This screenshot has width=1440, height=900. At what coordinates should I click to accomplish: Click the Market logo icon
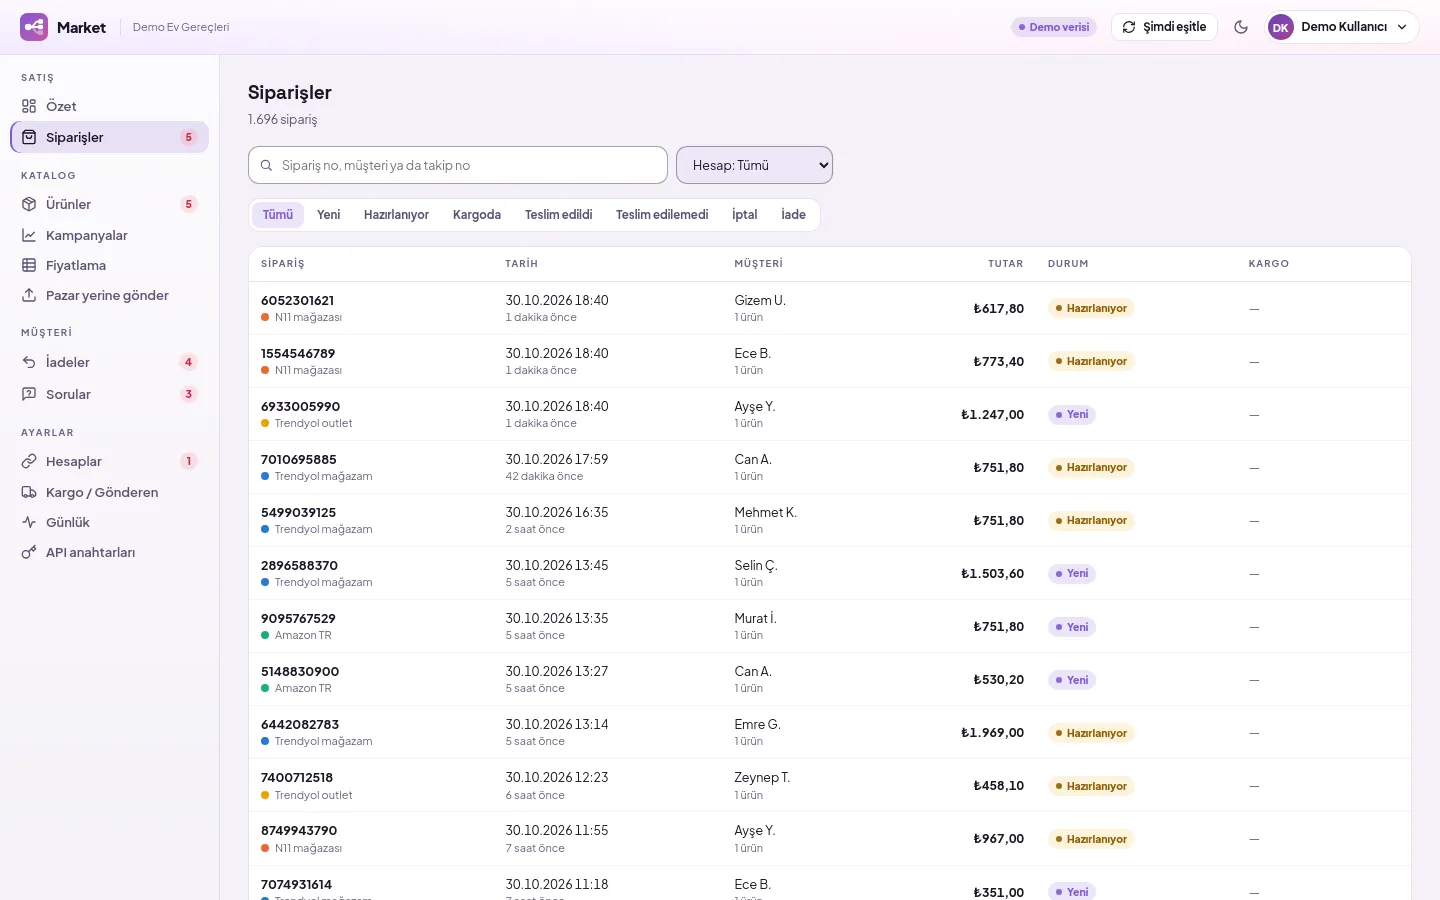point(34,27)
